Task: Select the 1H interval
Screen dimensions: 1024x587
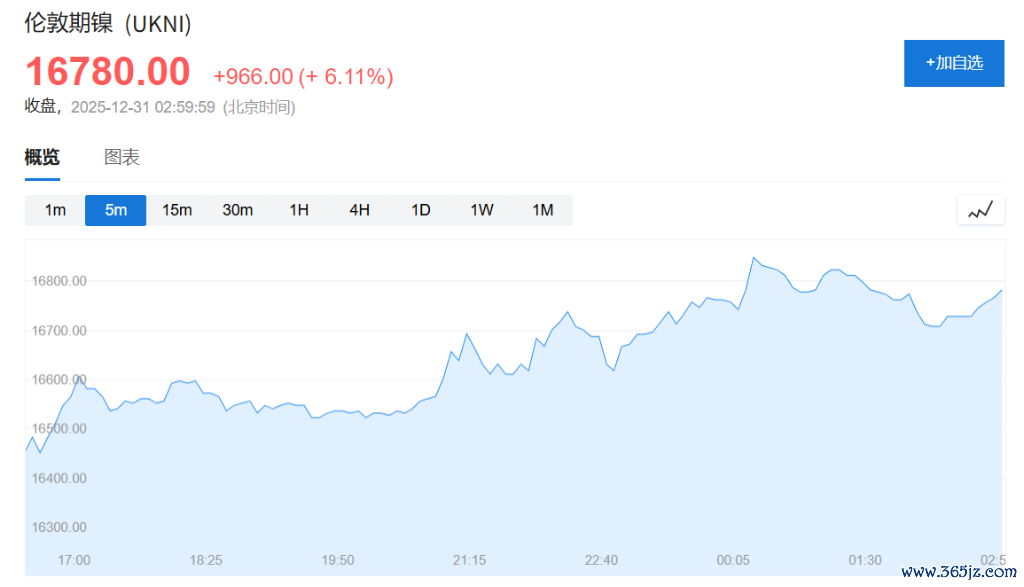Action: (x=299, y=210)
